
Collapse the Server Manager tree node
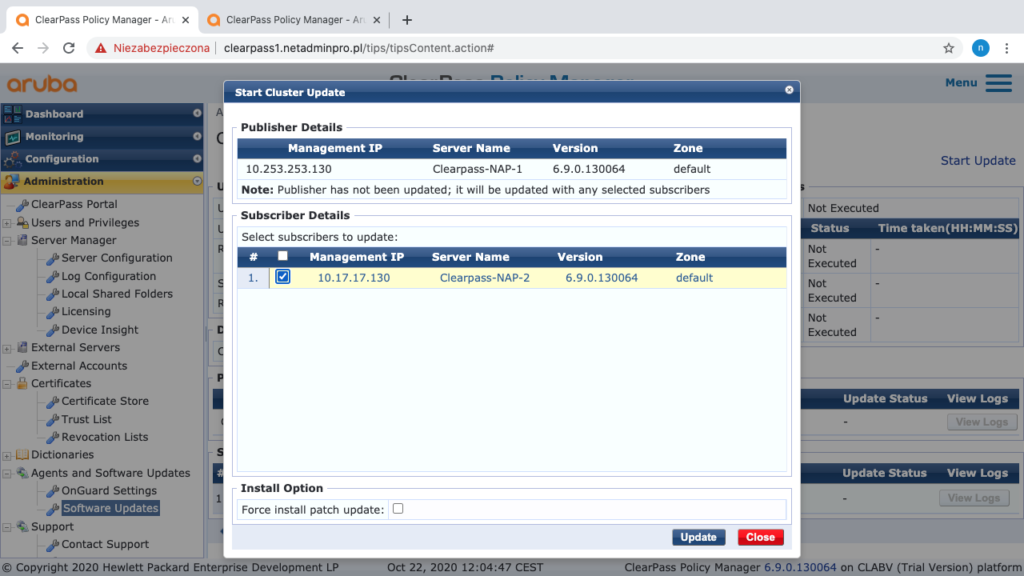(x=8, y=241)
